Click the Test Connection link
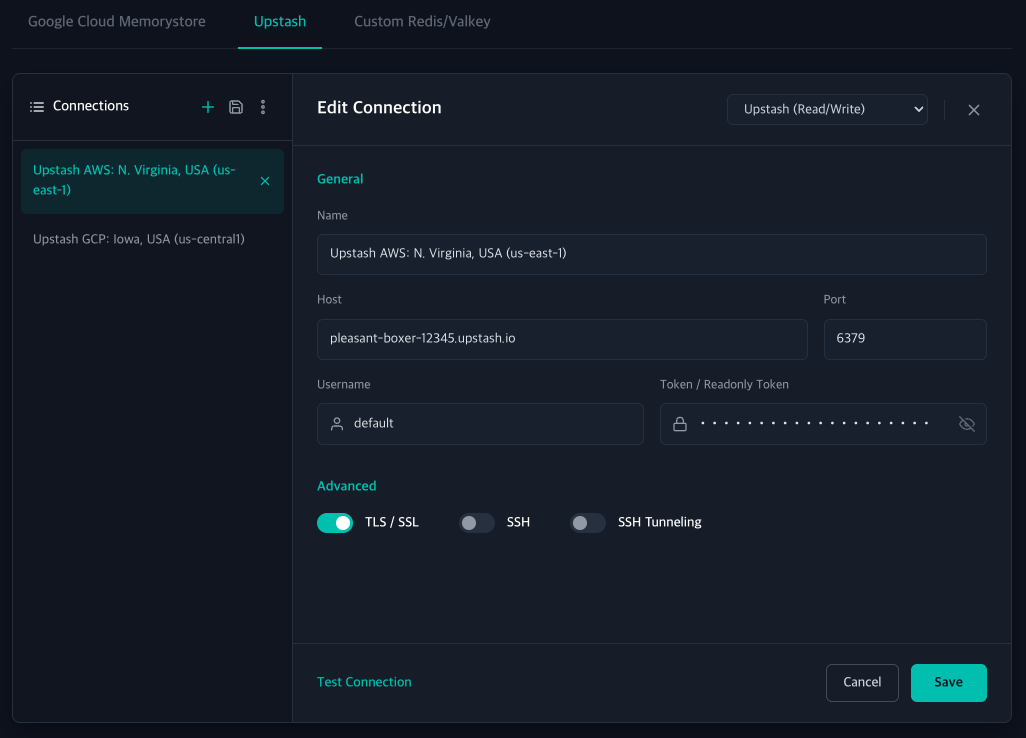The height and width of the screenshot is (738, 1026). tap(364, 682)
